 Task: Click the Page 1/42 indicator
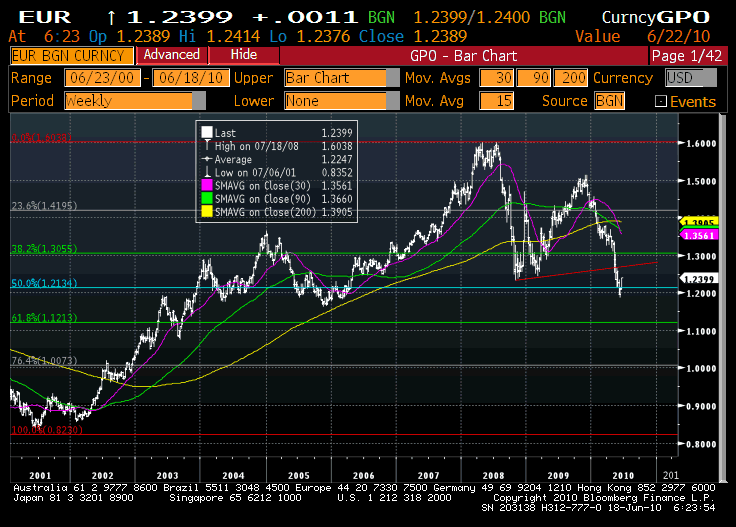(x=687, y=56)
